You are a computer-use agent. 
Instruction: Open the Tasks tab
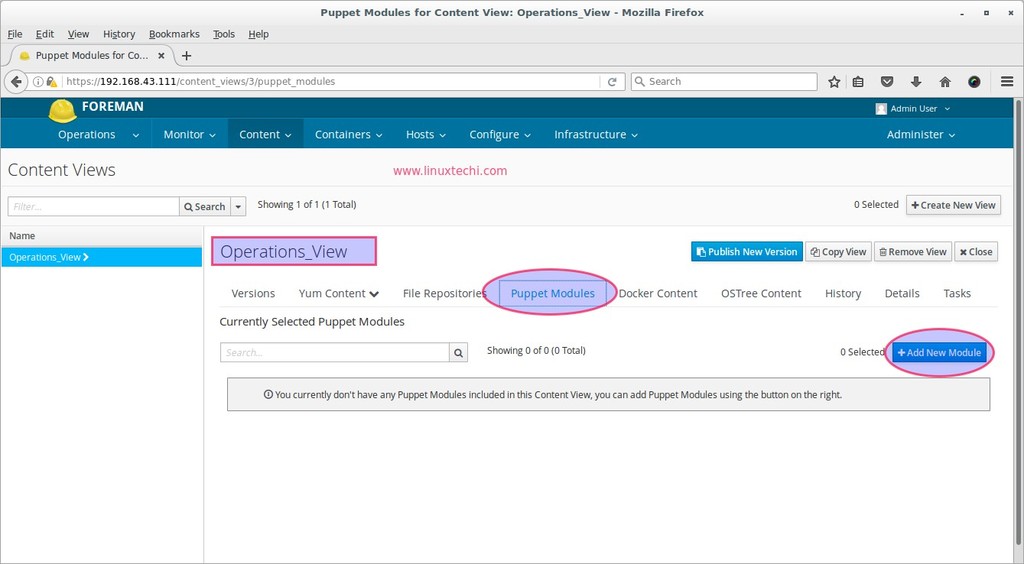957,294
